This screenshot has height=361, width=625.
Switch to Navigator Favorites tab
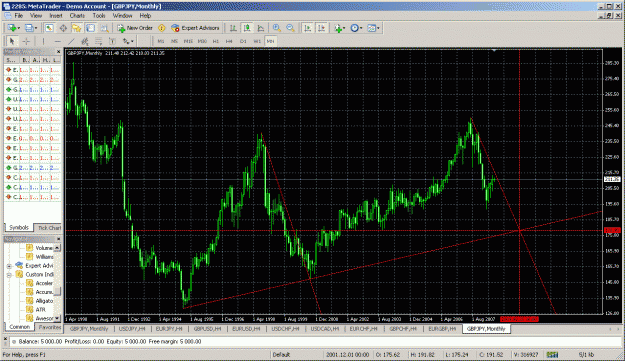49,327
